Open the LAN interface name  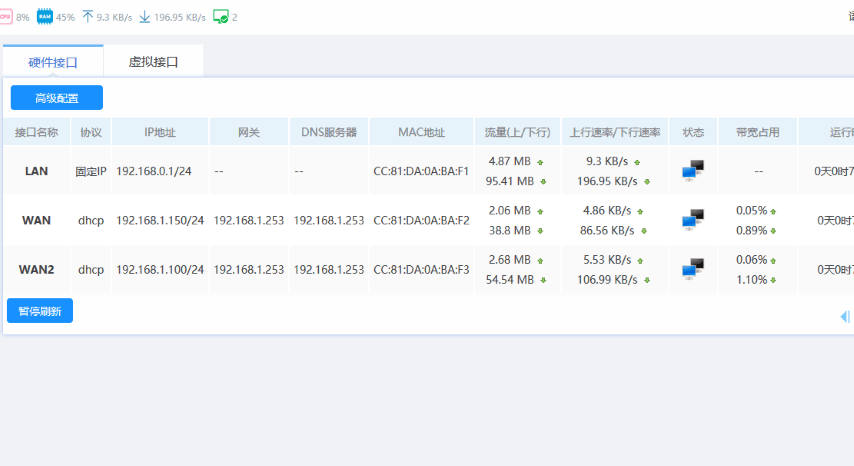point(36,171)
